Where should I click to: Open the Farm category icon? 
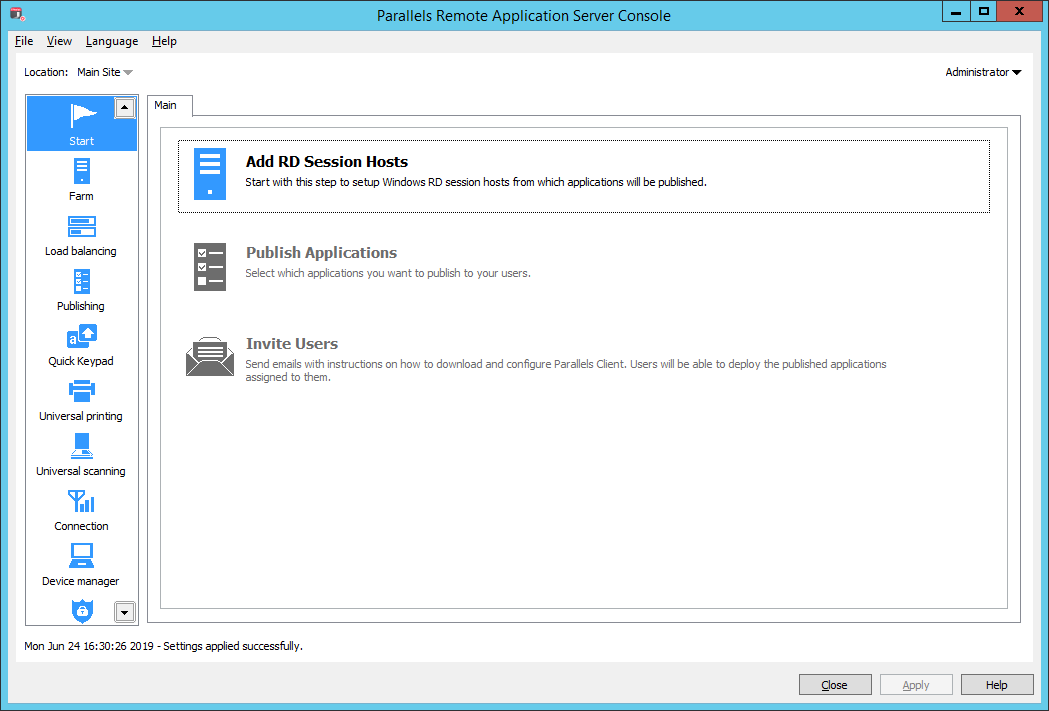(x=82, y=171)
